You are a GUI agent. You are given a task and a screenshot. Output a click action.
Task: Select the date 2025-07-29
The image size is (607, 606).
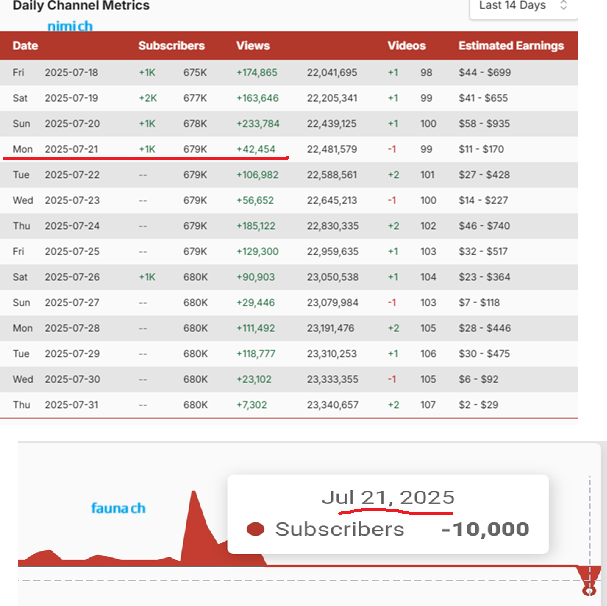click(72, 354)
